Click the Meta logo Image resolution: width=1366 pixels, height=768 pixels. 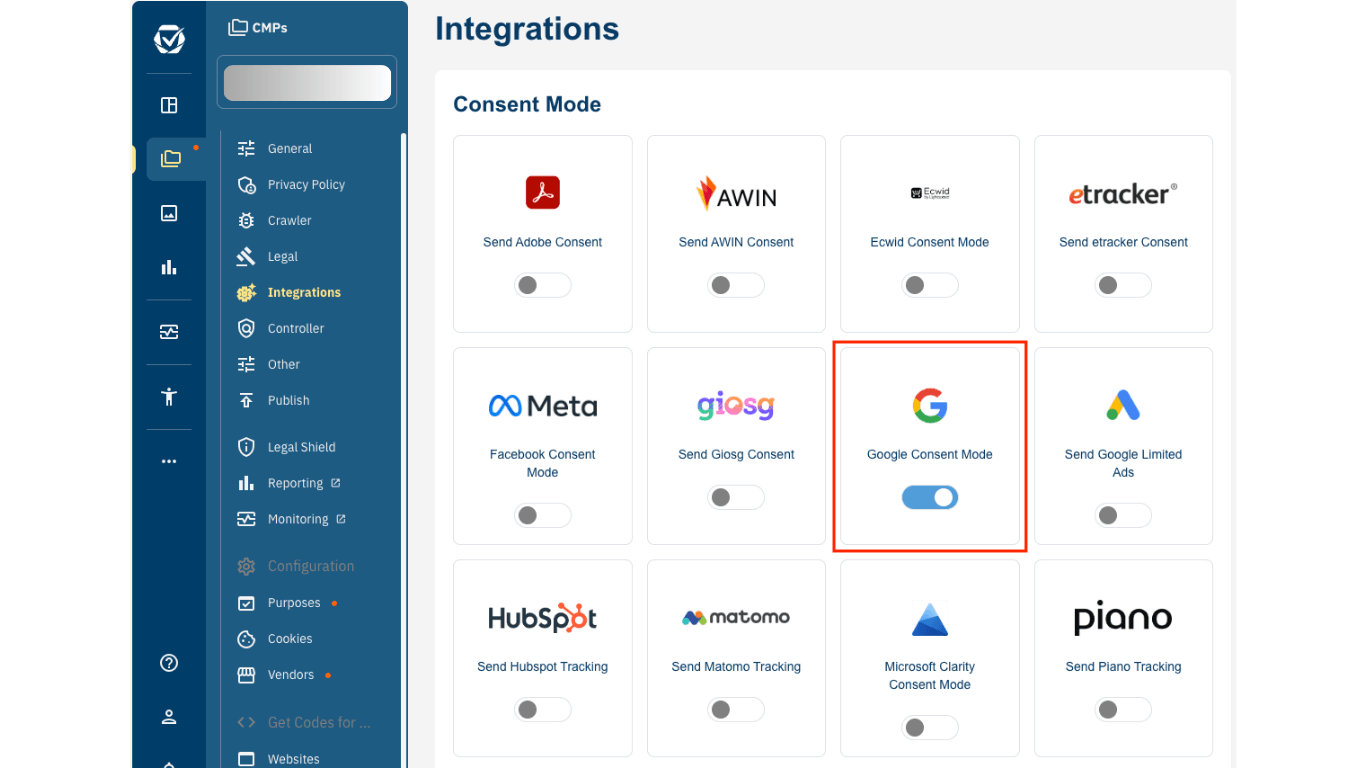pyautogui.click(x=543, y=405)
